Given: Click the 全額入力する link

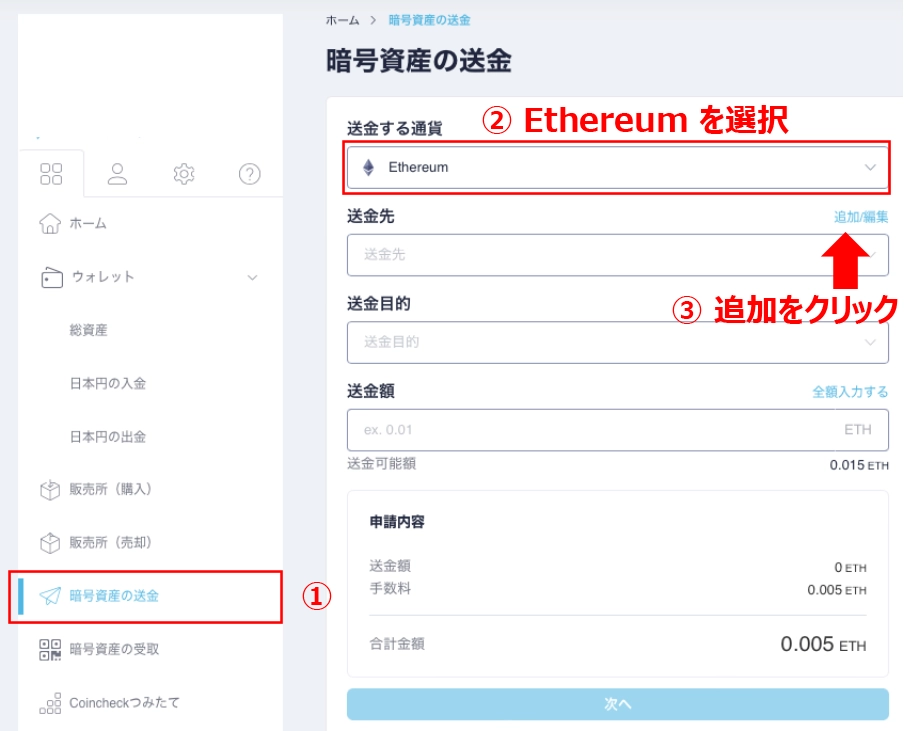Looking at the screenshot, I should [x=850, y=392].
